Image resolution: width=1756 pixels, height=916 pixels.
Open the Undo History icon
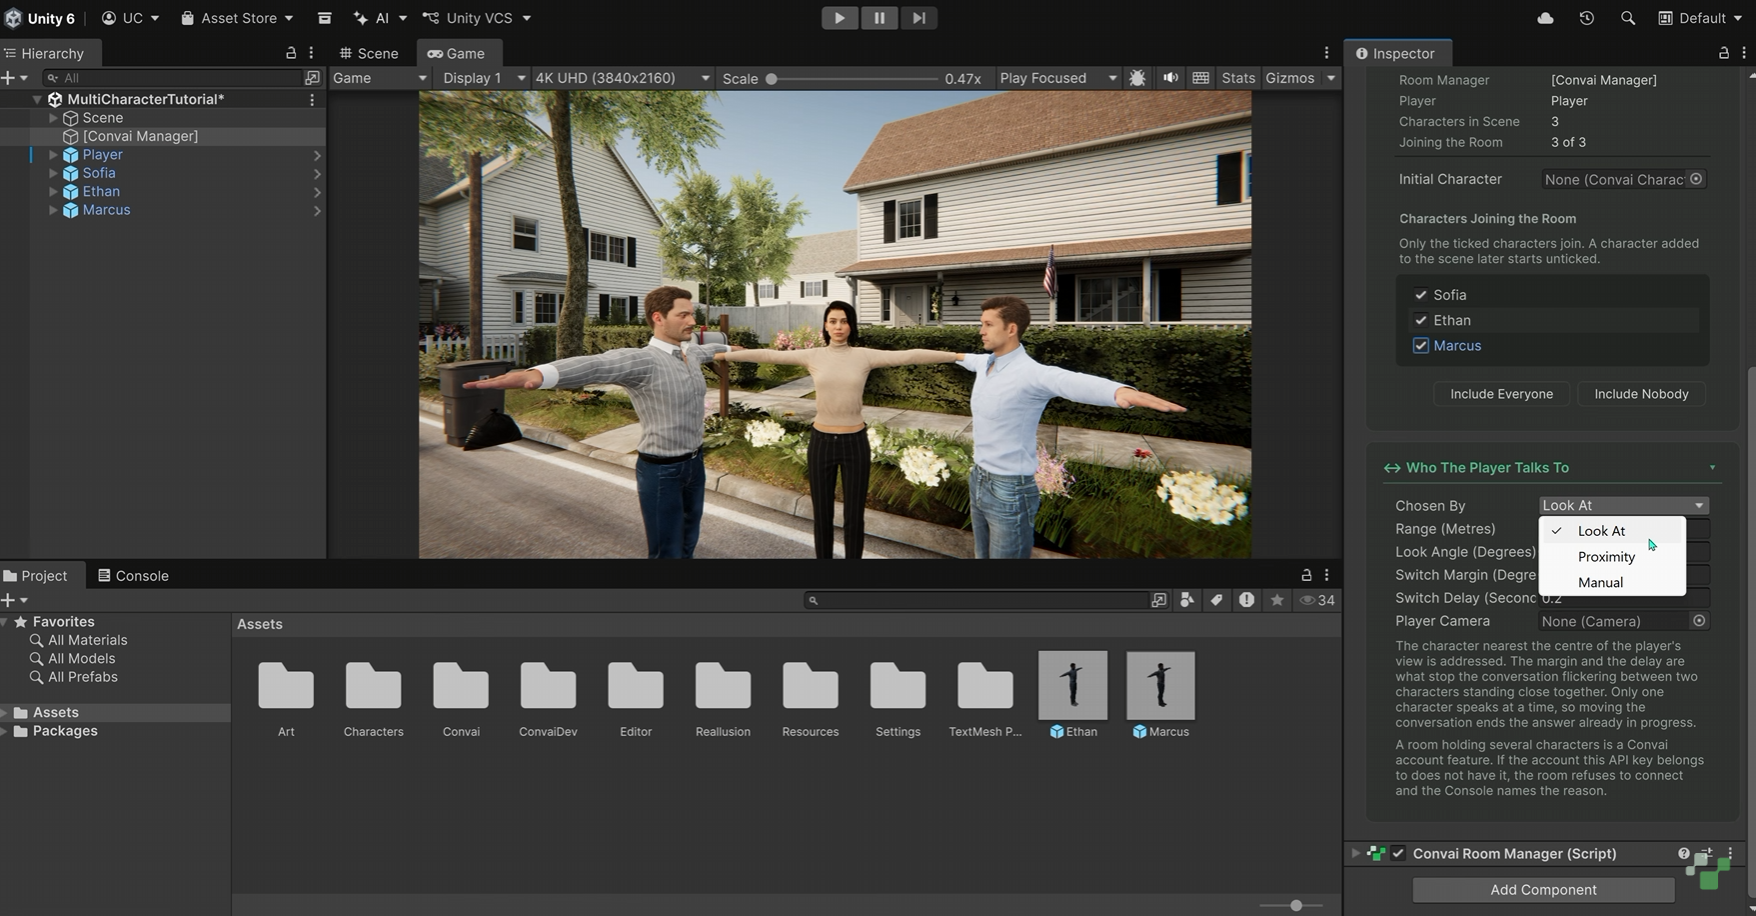pos(1586,18)
